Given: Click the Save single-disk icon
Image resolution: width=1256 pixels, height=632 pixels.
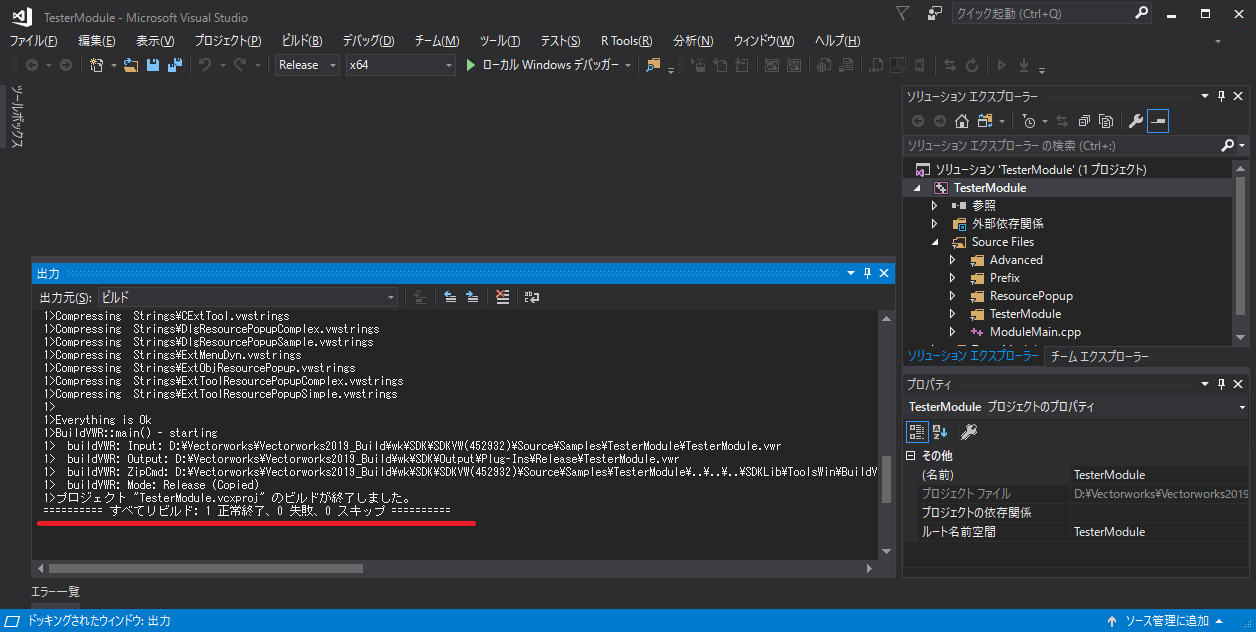Looking at the screenshot, I should pos(153,65).
